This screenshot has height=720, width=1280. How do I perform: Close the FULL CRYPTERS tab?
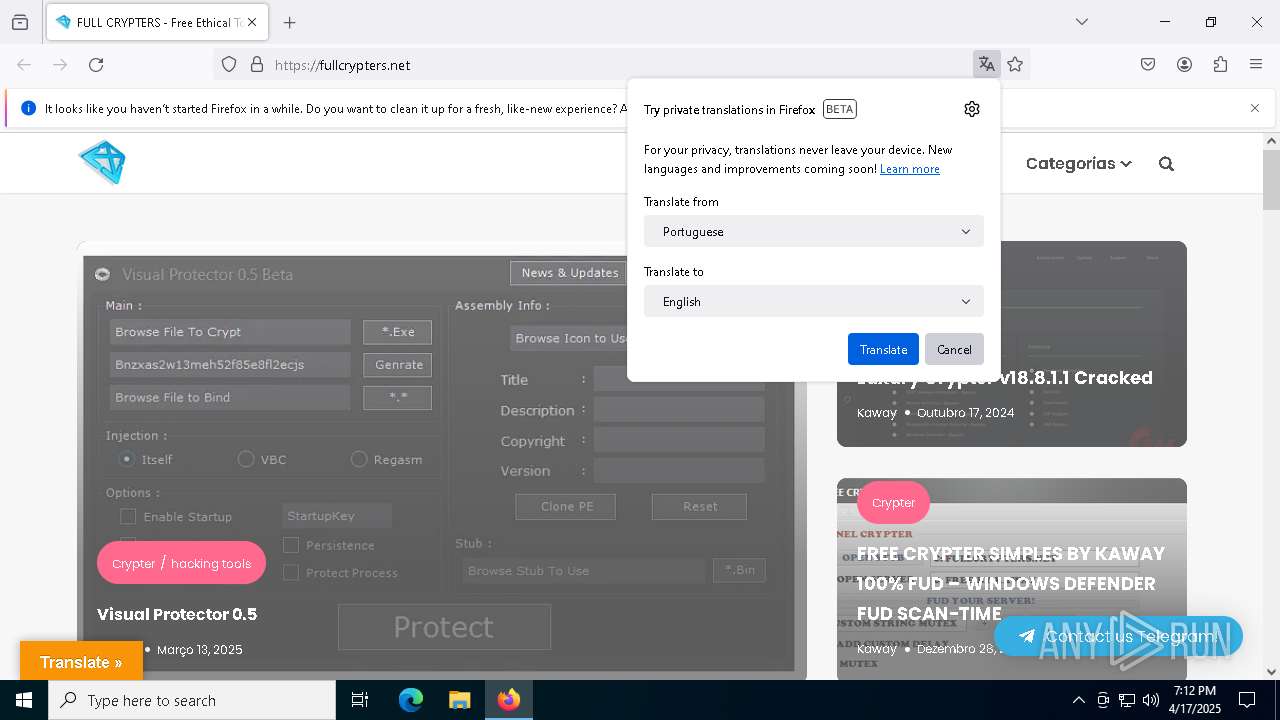coord(252,22)
